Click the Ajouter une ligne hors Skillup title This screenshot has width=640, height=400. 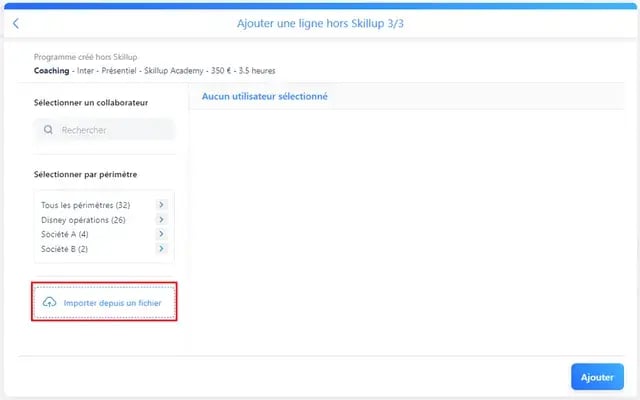(x=320, y=23)
